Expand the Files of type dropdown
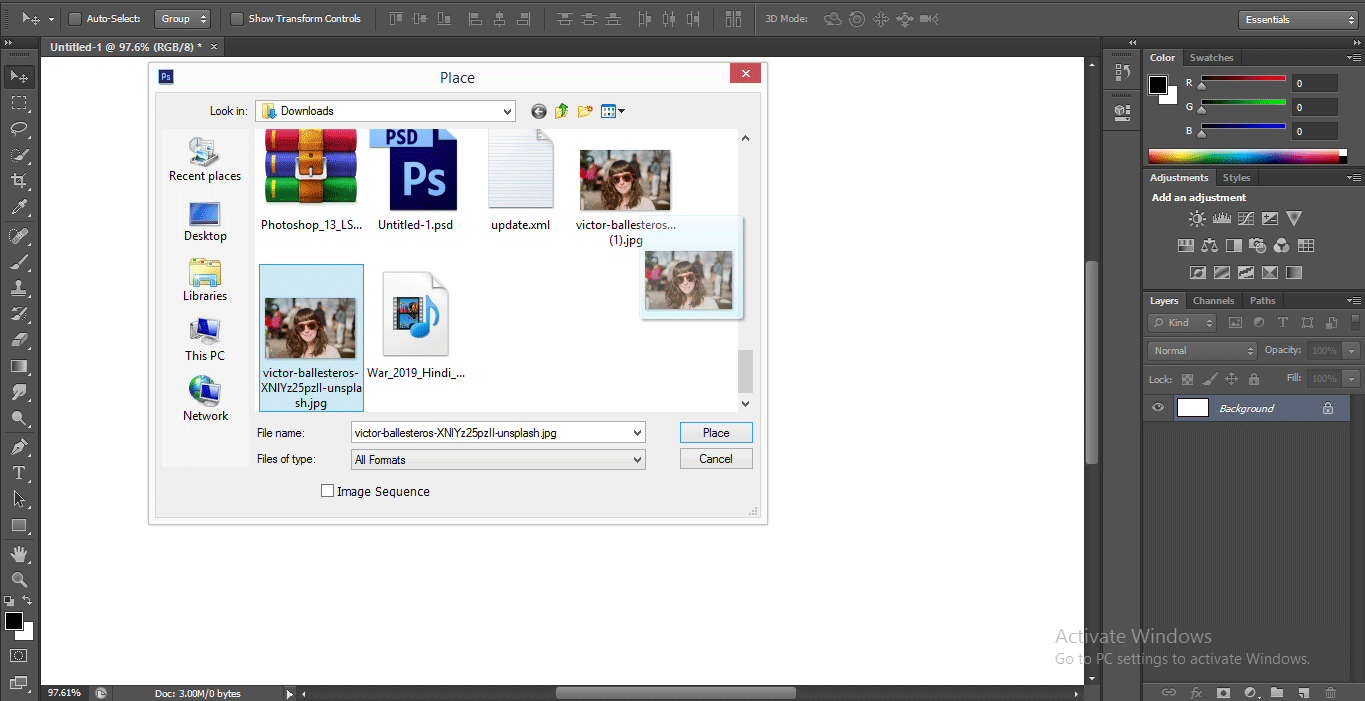 [498, 460]
